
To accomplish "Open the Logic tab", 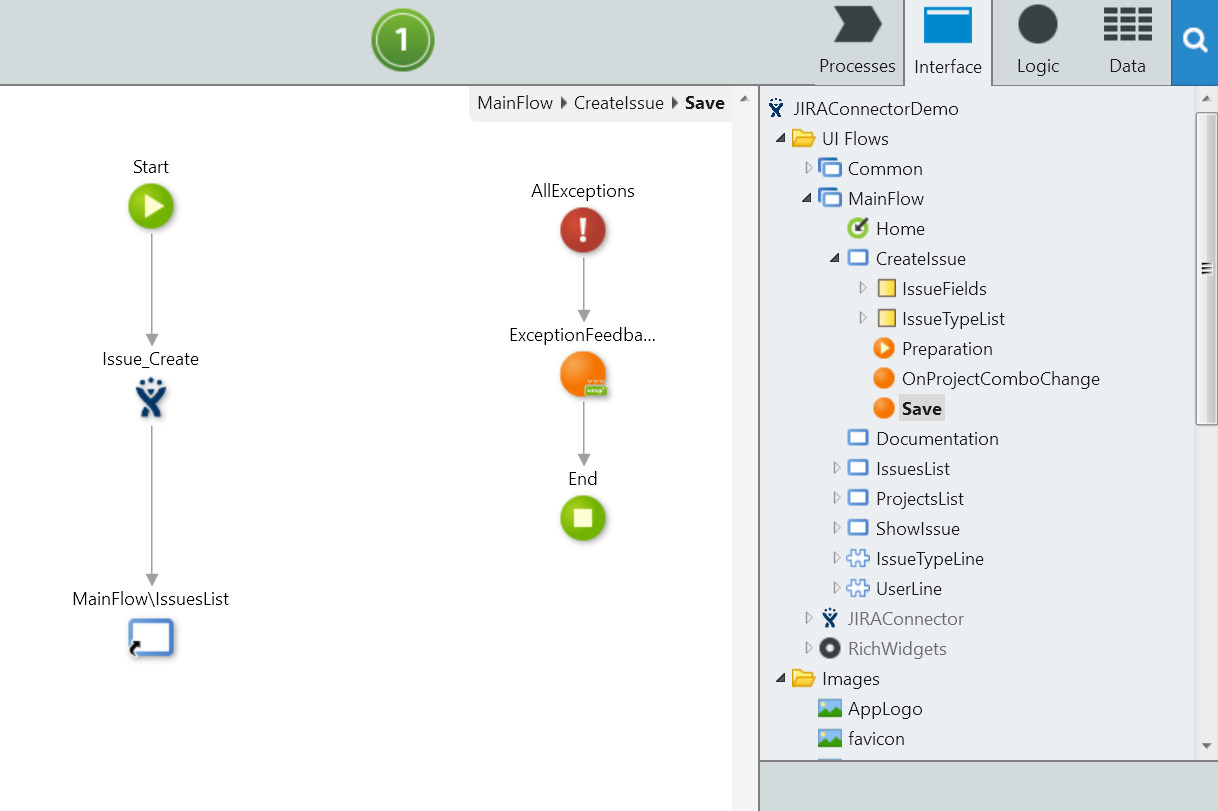I will click(1037, 42).
